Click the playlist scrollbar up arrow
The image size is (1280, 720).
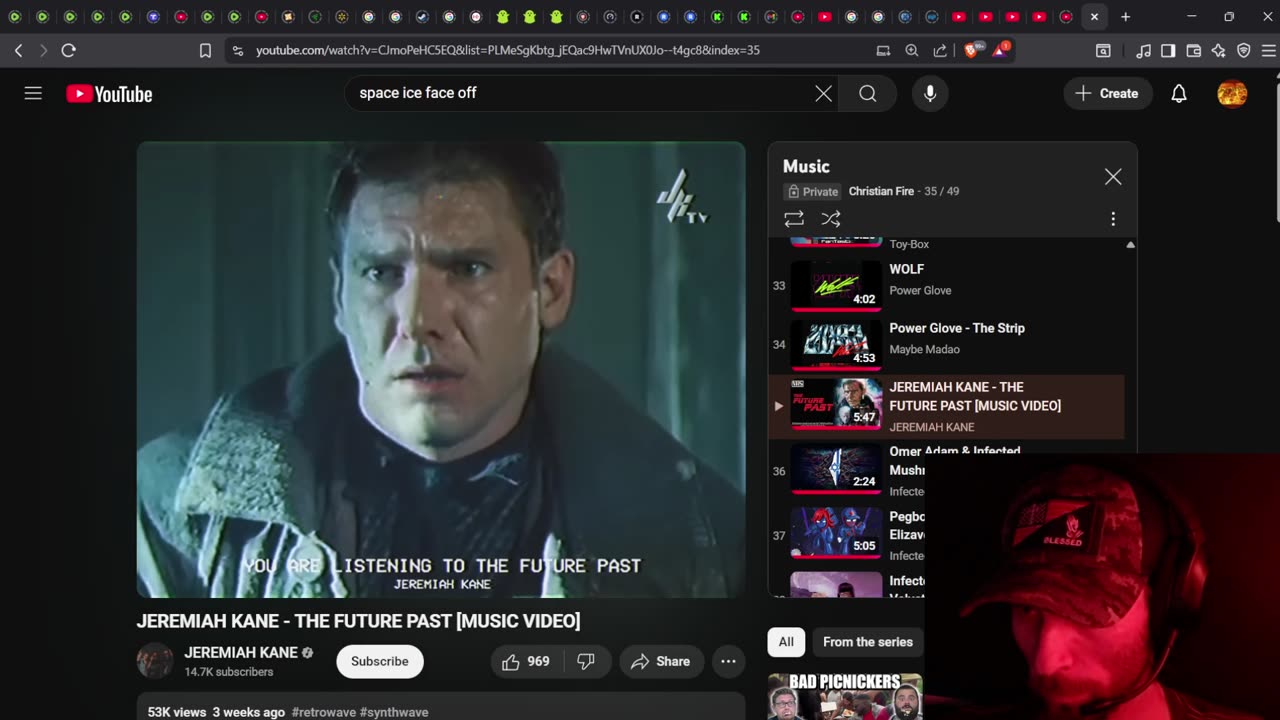coord(1130,245)
